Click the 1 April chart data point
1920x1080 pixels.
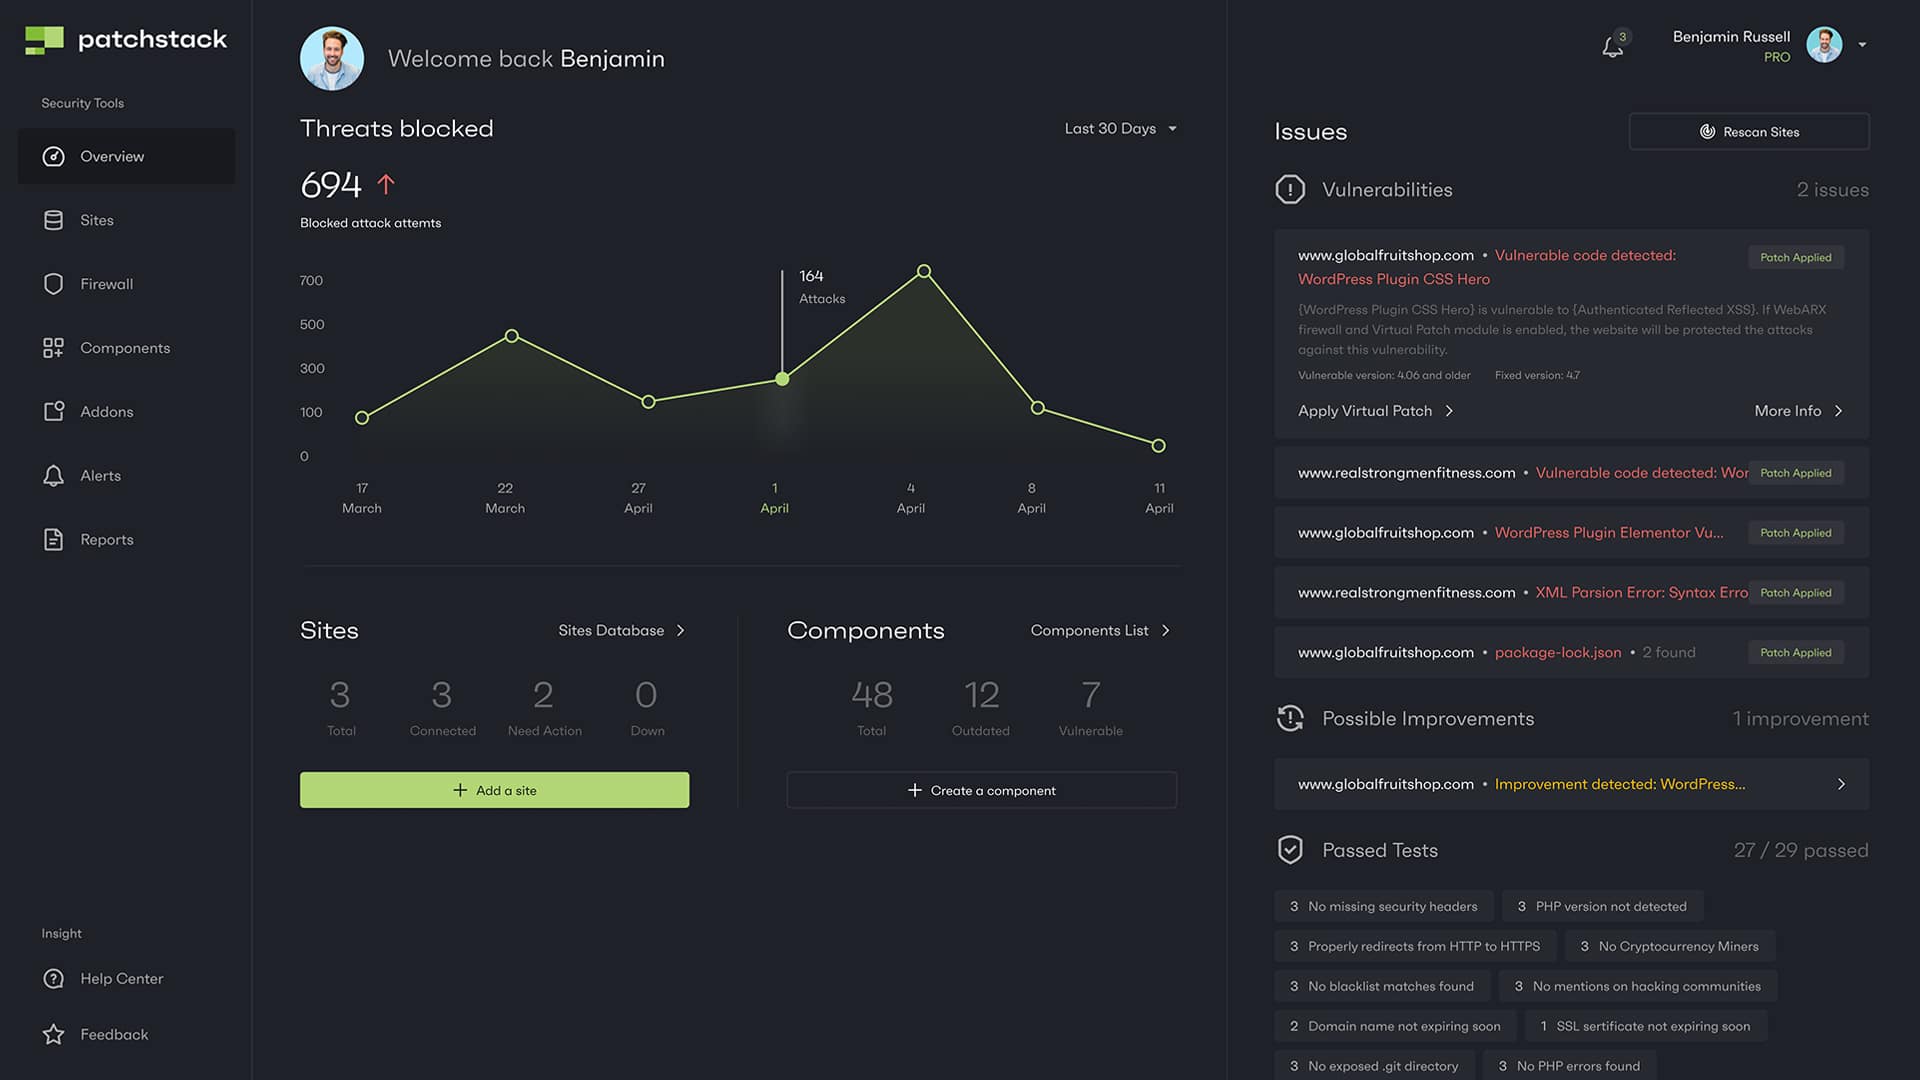click(x=782, y=379)
